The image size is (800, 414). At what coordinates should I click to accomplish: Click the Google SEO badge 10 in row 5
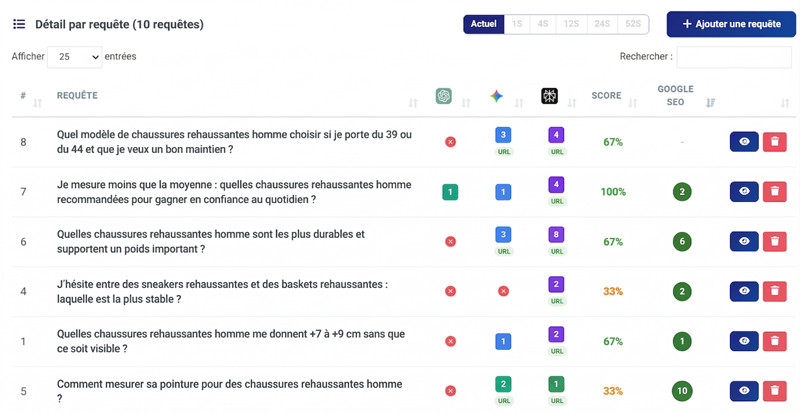[682, 391]
